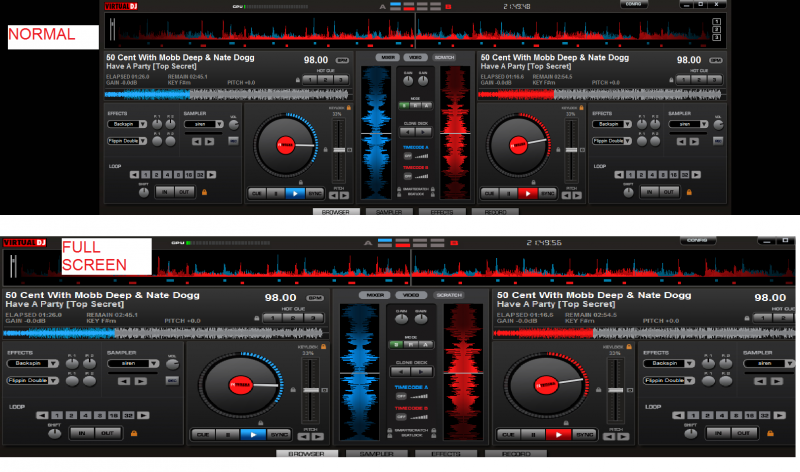Click the left deck BPM button in the normal window

(341, 60)
